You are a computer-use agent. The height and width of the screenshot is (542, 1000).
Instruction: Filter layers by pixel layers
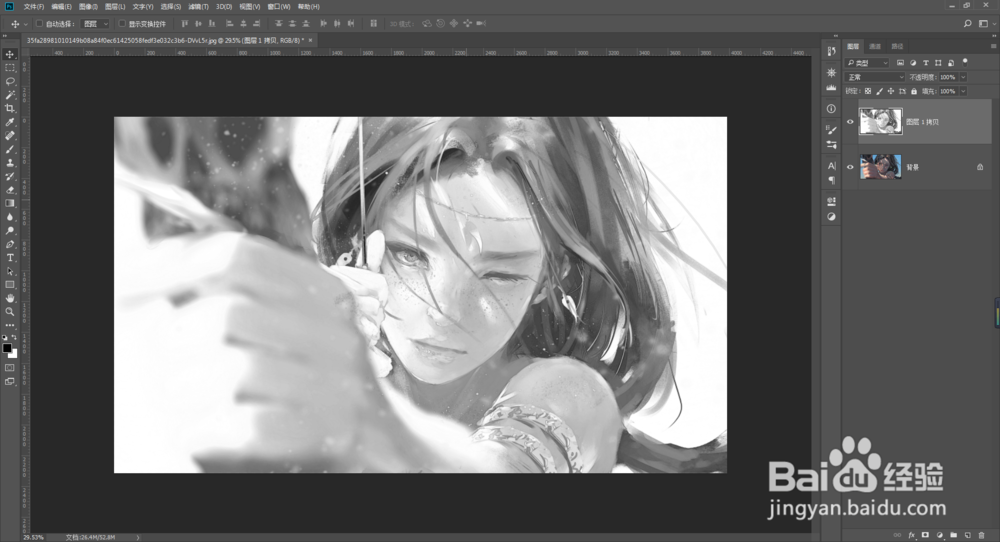[x=901, y=62]
